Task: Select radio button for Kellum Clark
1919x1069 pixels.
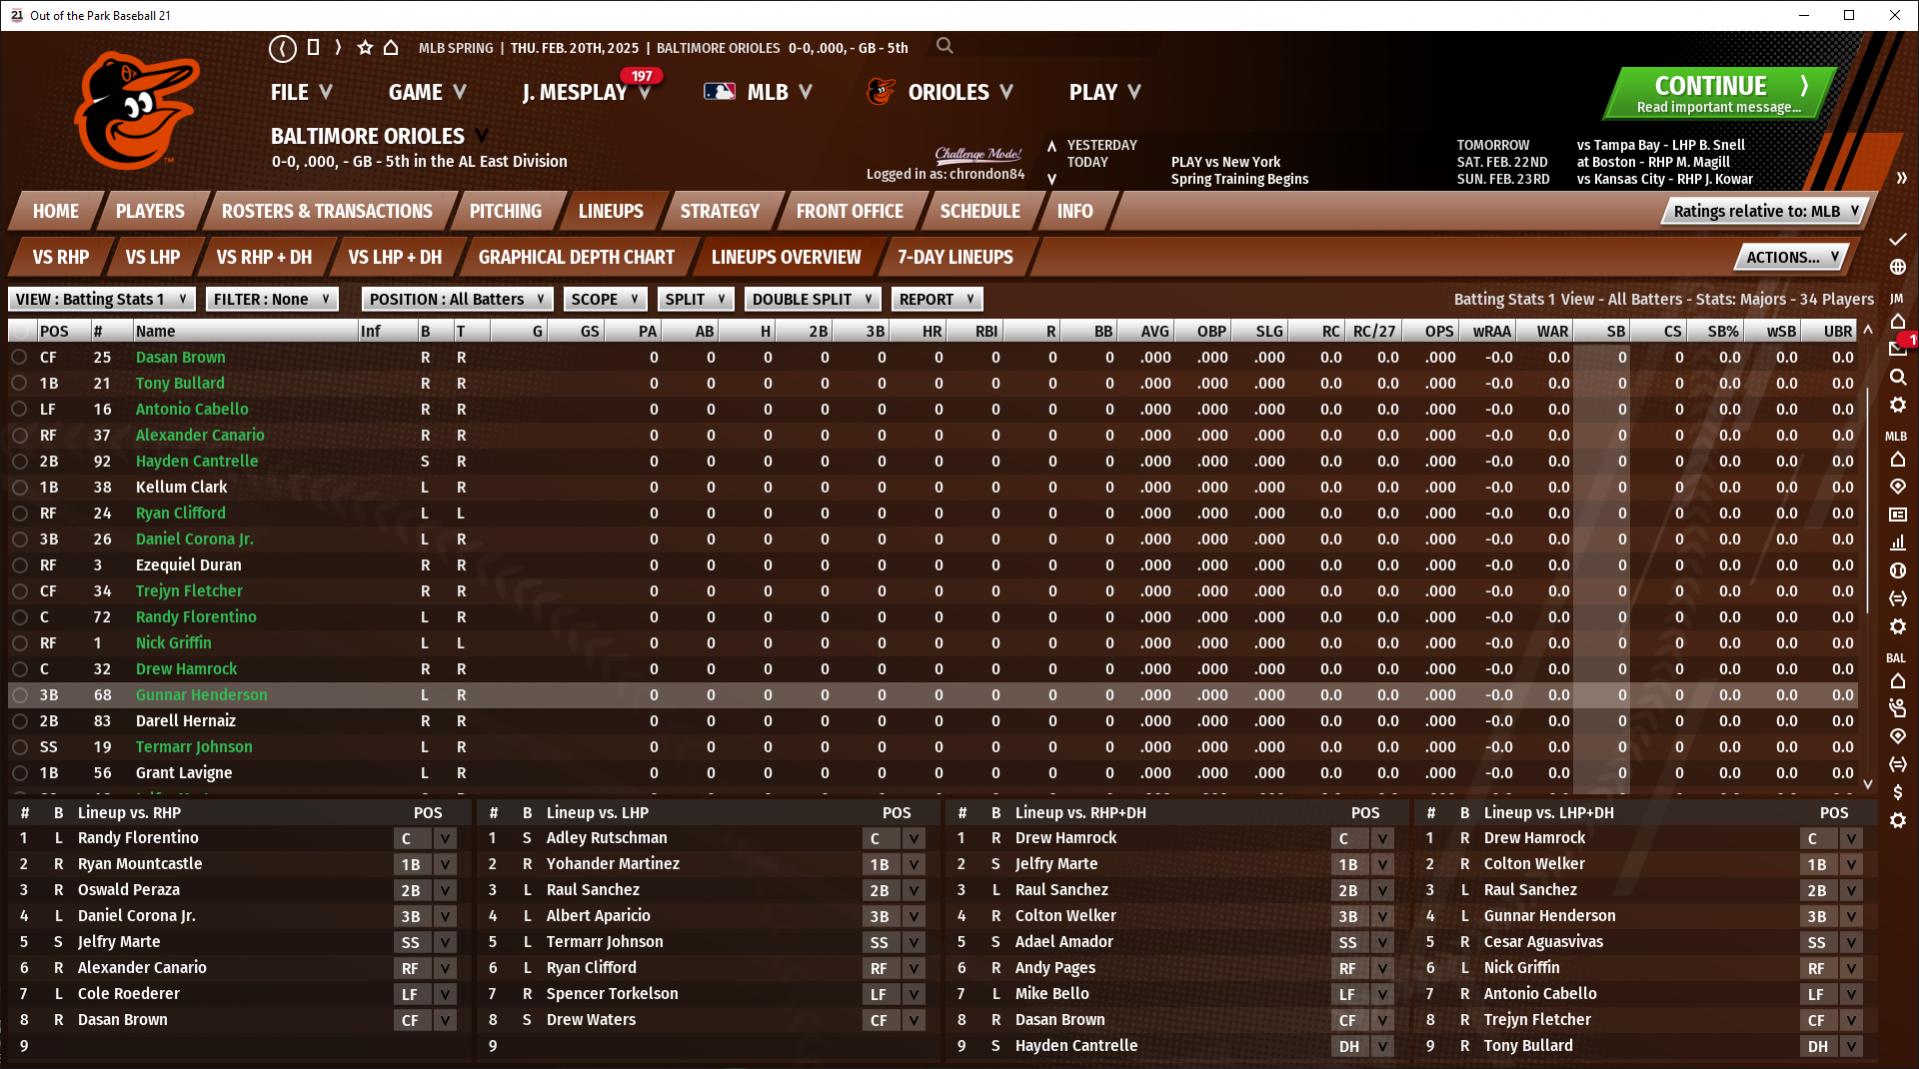Action: pyautogui.click(x=19, y=487)
